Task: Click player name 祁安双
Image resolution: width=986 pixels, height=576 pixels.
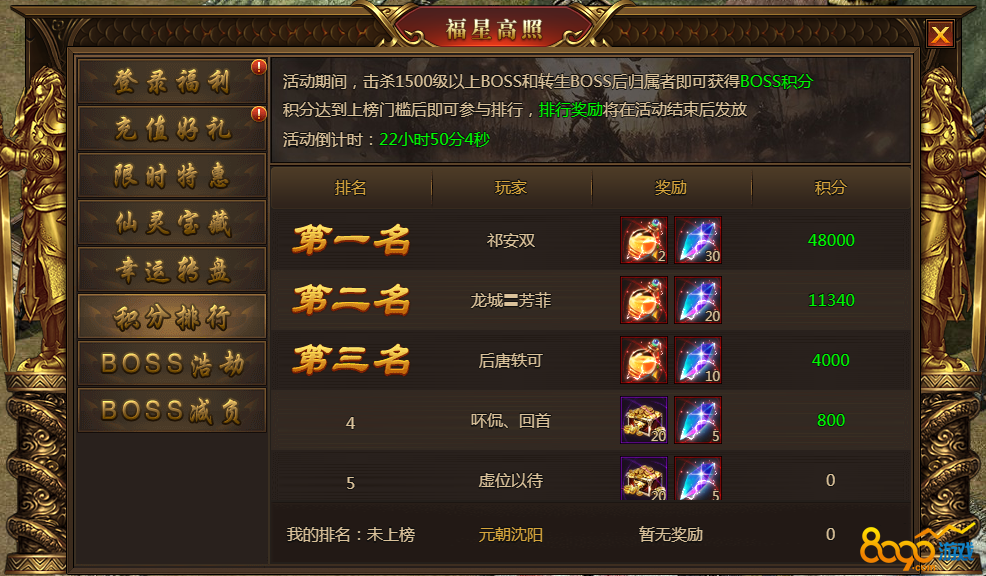Action: [x=511, y=241]
